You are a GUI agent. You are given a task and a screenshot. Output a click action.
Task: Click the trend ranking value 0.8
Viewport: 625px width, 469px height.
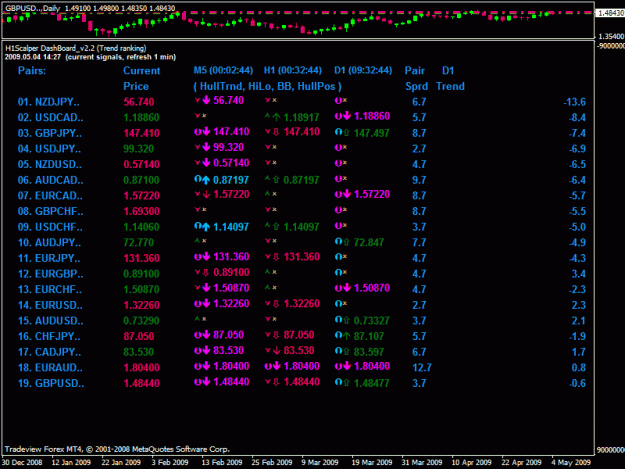(x=579, y=367)
